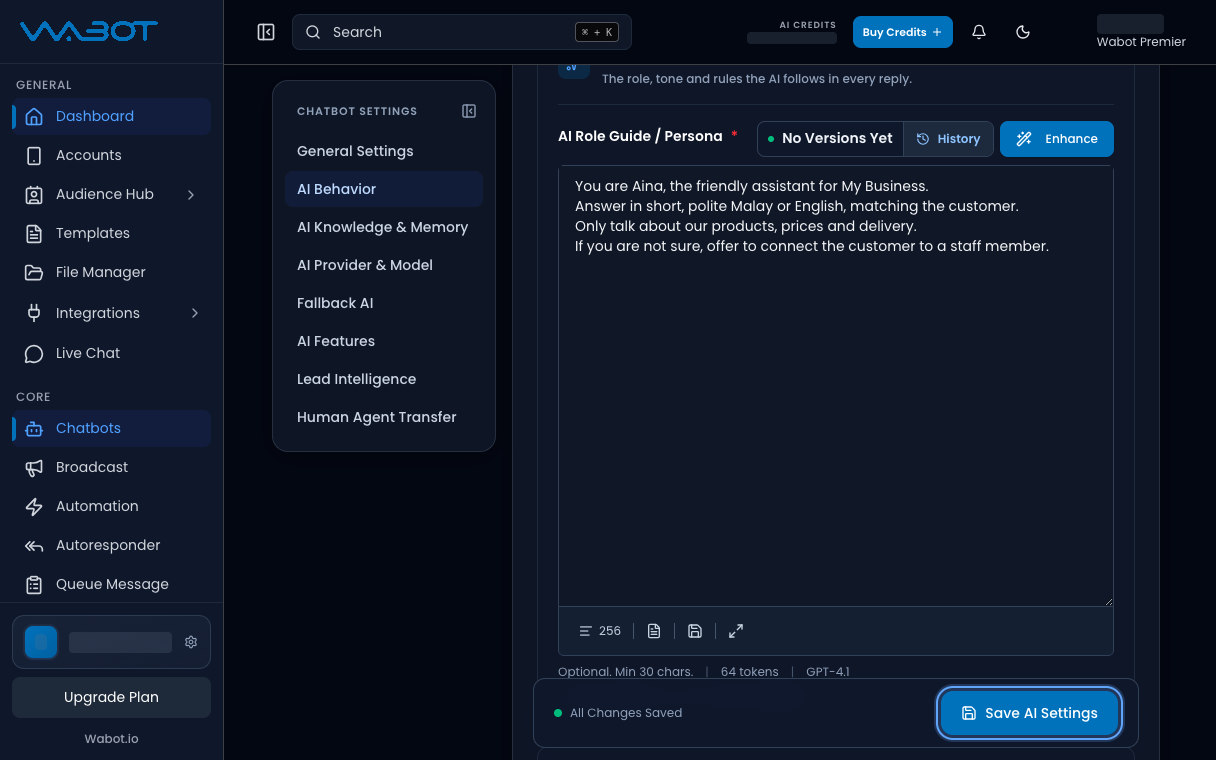
Task: Open the Wabot Premier account menu
Action: click(1141, 32)
